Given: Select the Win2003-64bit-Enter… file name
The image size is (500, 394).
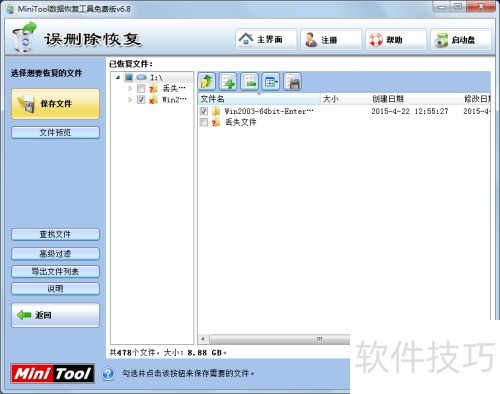Looking at the screenshot, I should point(269,111).
